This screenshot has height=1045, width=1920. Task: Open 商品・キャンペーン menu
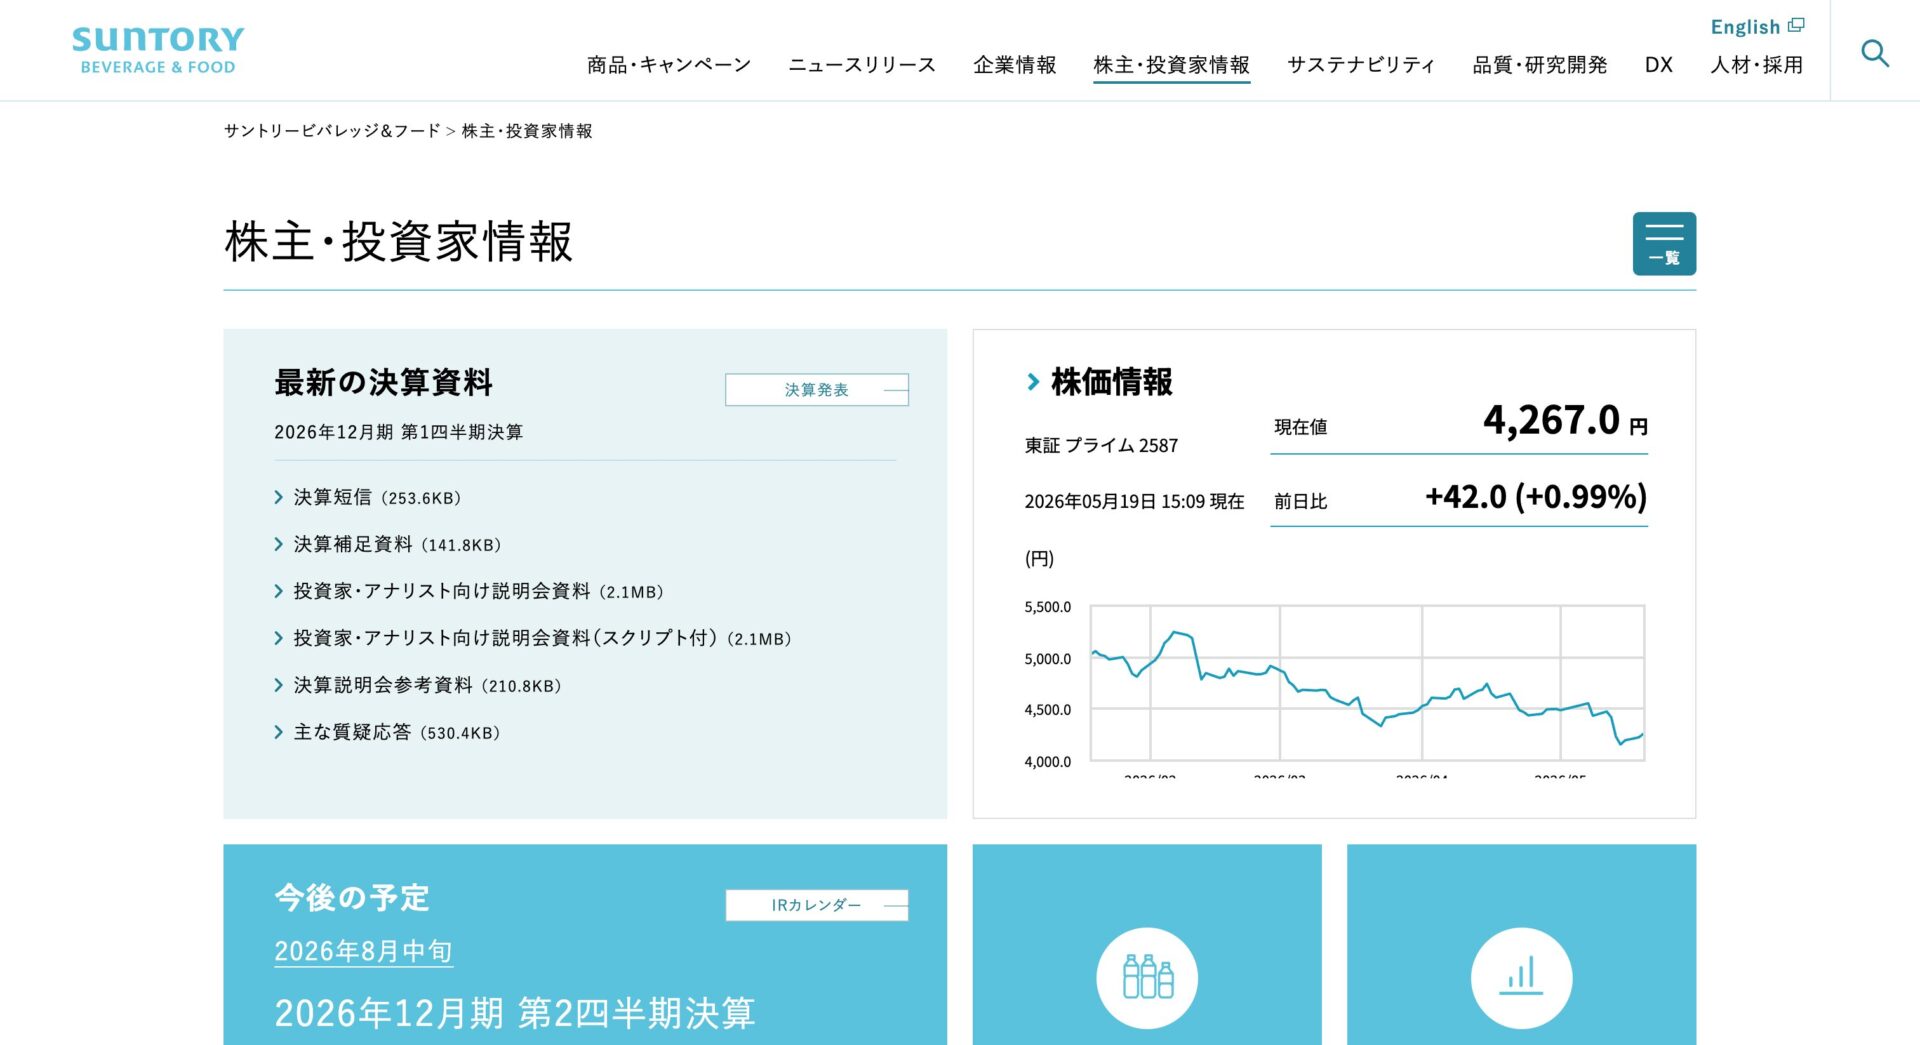[x=669, y=65]
